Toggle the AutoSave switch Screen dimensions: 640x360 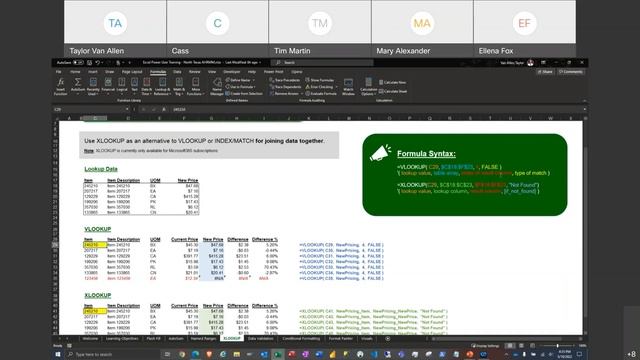coord(78,62)
